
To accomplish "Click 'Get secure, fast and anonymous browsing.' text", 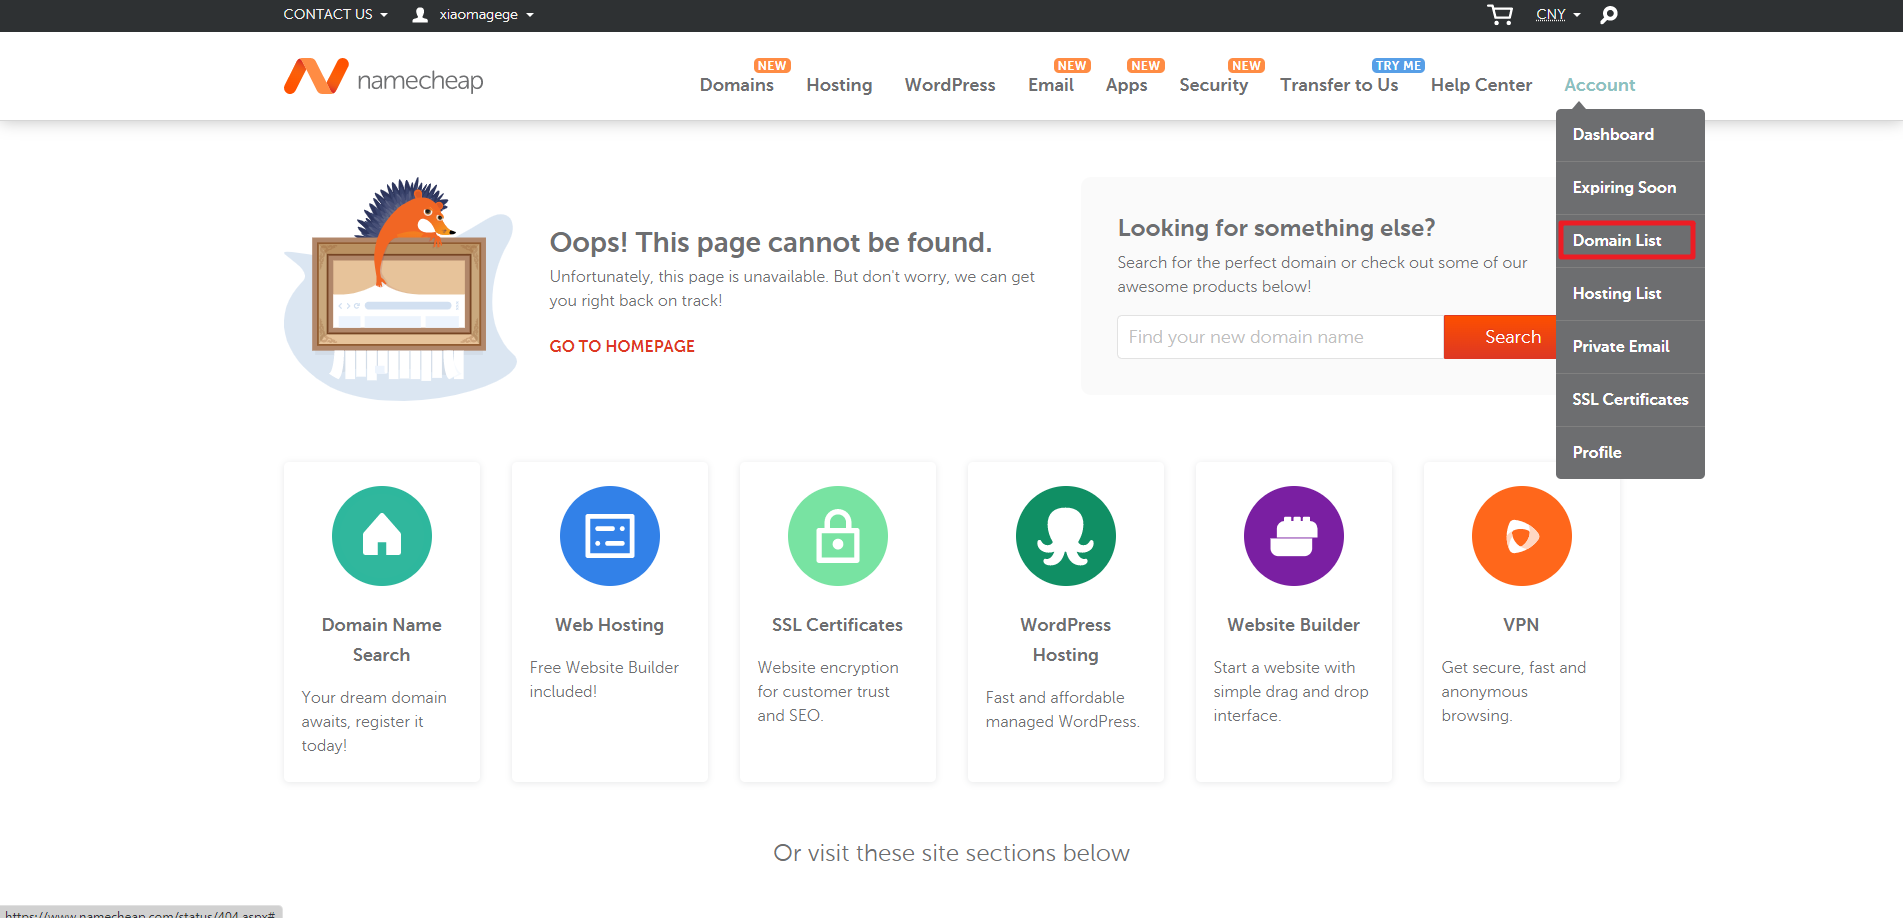I will 1513,691.
